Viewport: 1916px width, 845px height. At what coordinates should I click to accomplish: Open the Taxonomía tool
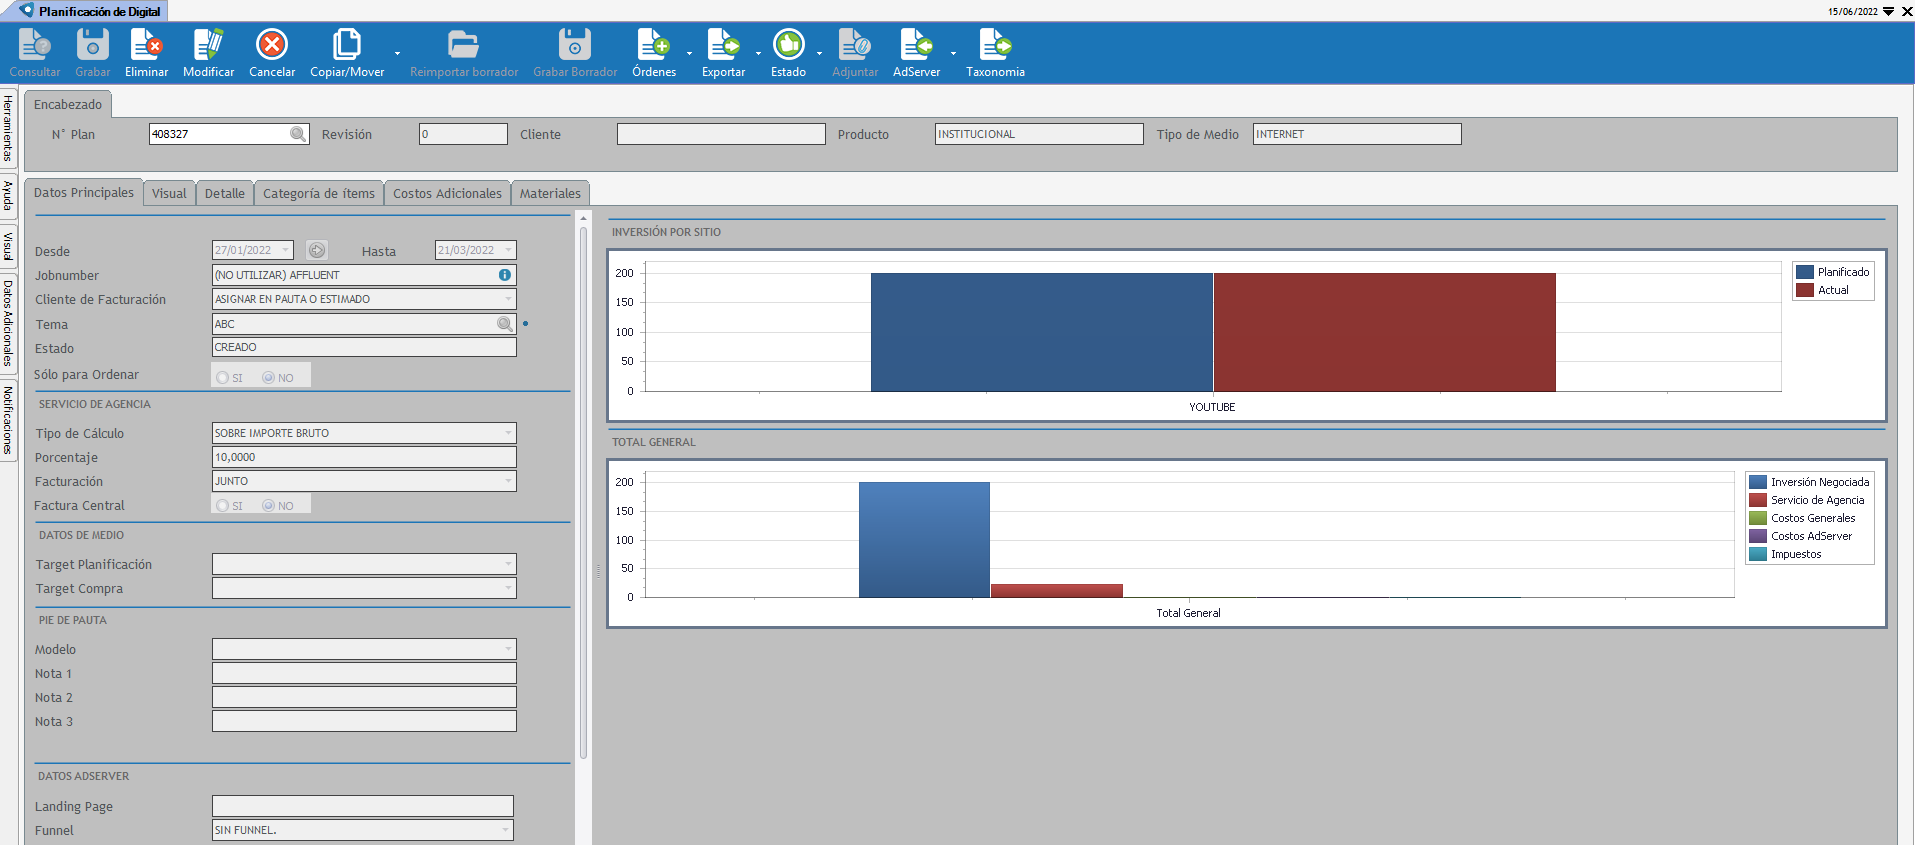[x=995, y=46]
